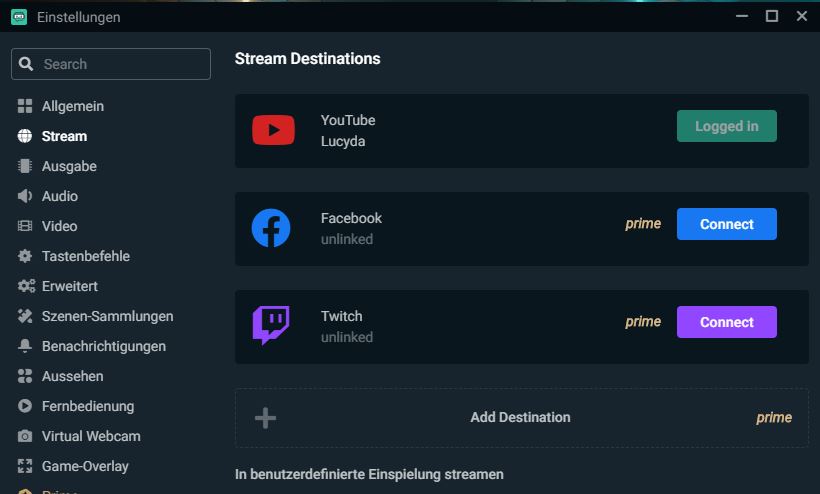
Task: Connect the Twitch account
Action: point(726,322)
